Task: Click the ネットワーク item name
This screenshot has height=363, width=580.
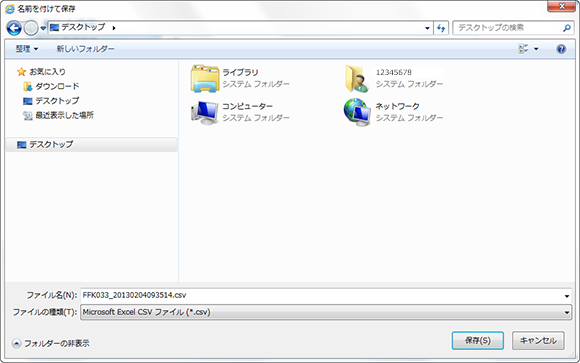Action: 397,106
